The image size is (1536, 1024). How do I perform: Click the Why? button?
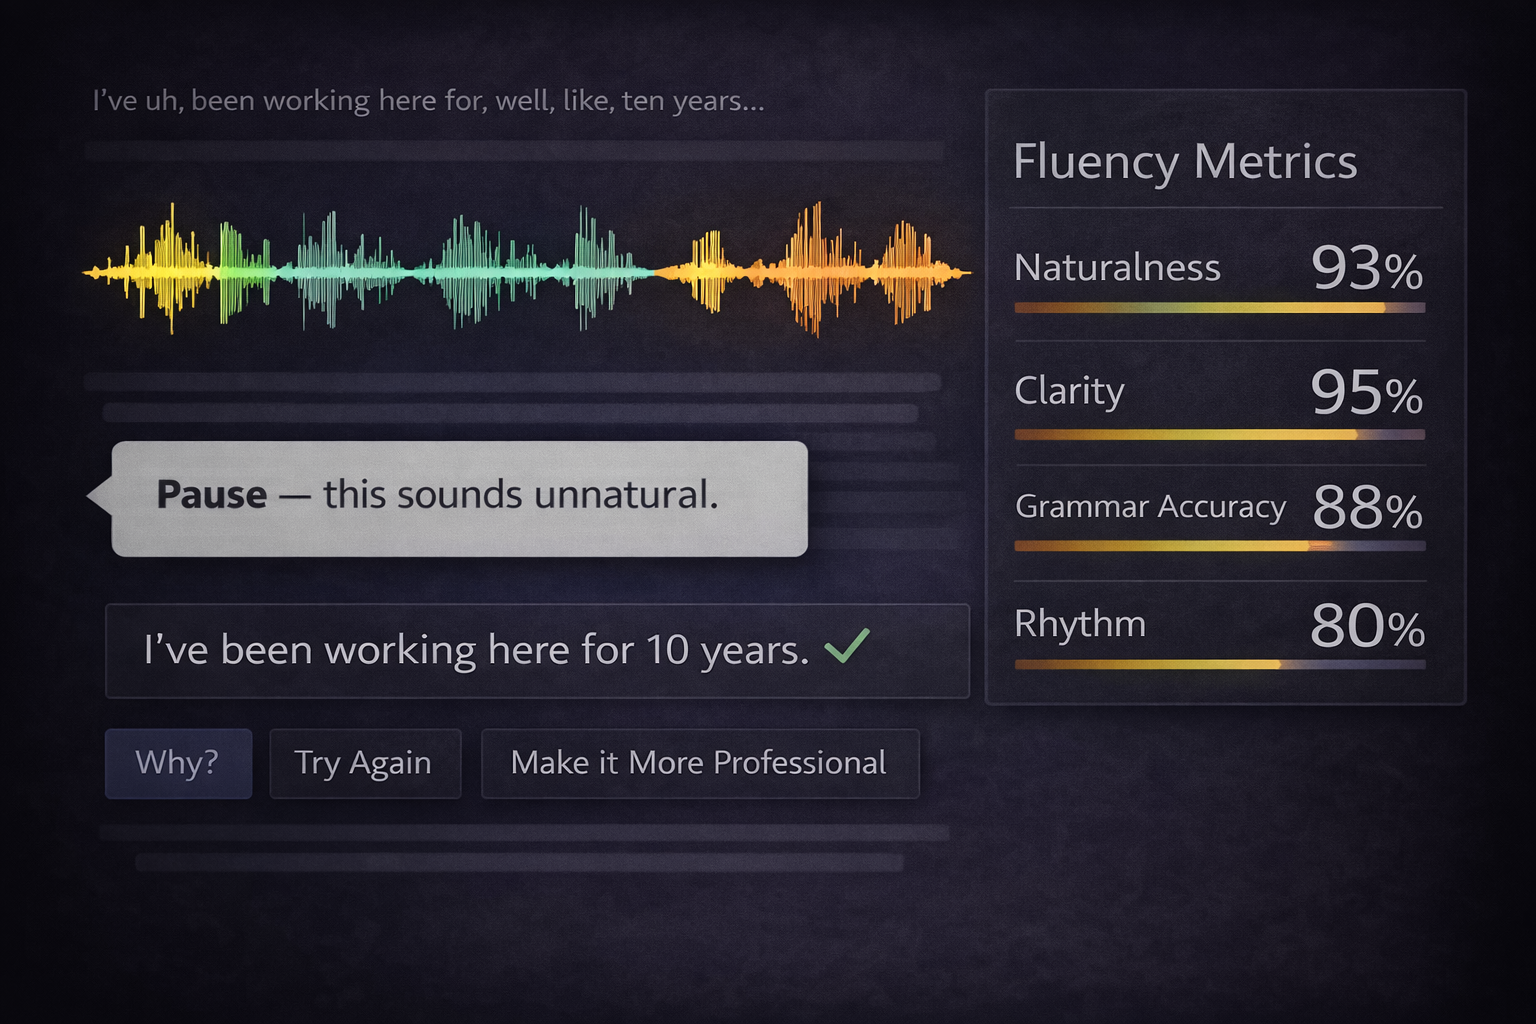pyautogui.click(x=178, y=763)
